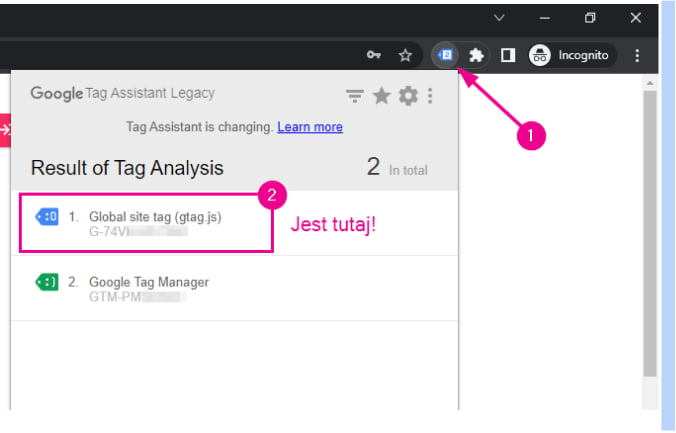Image resolution: width=676 pixels, height=433 pixels.
Task: Click the Result of Tag Analysis heading
Action: coord(127,168)
